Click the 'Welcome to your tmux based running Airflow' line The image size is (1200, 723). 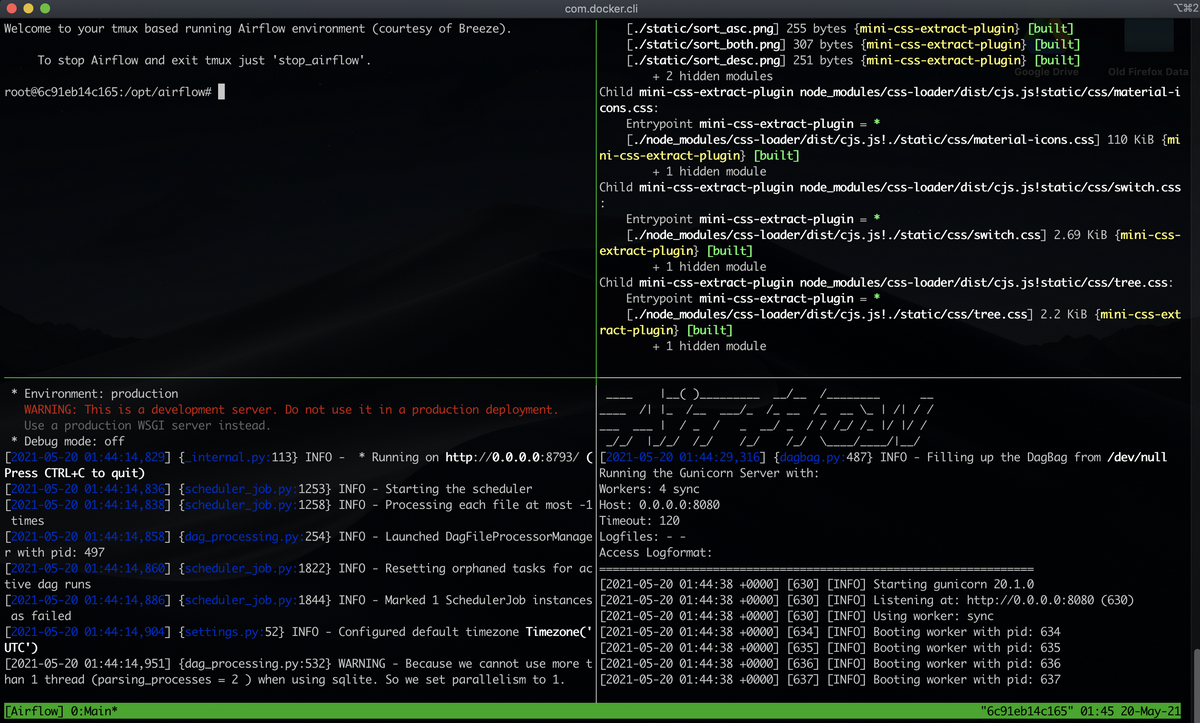(x=258, y=28)
